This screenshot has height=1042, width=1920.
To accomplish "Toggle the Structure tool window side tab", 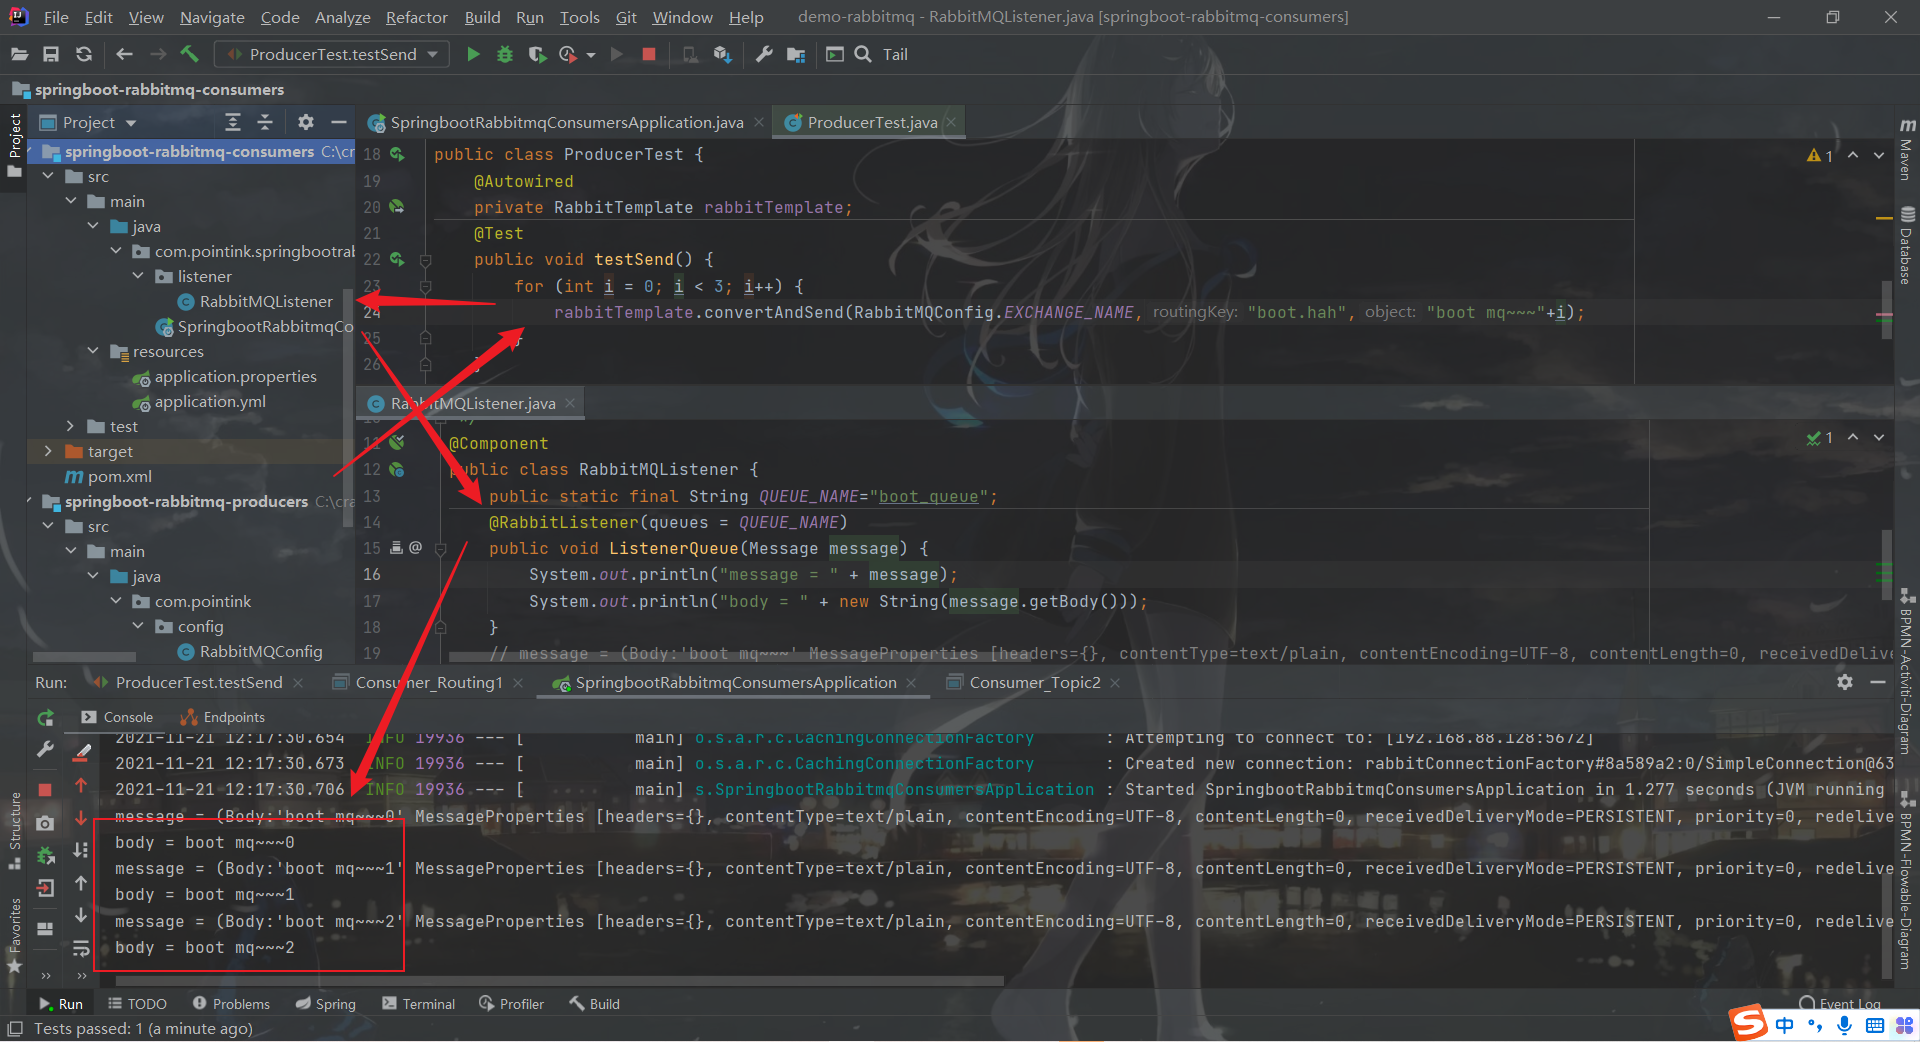I will coord(14,830).
